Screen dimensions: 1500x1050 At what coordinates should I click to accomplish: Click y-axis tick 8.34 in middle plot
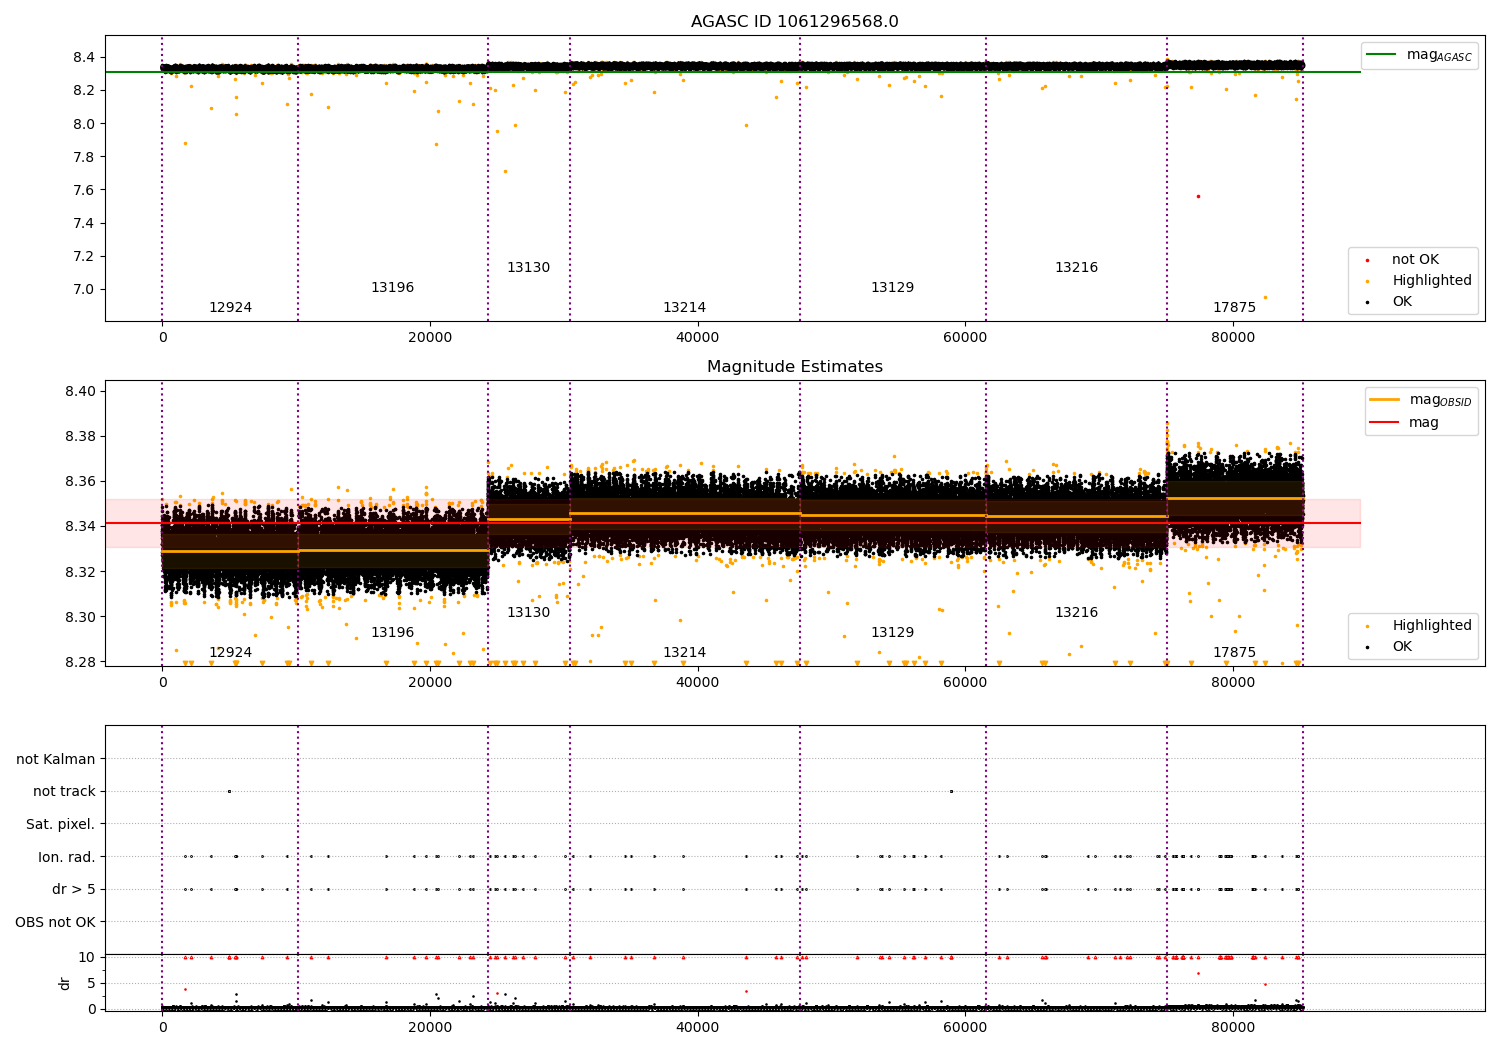(x=81, y=527)
